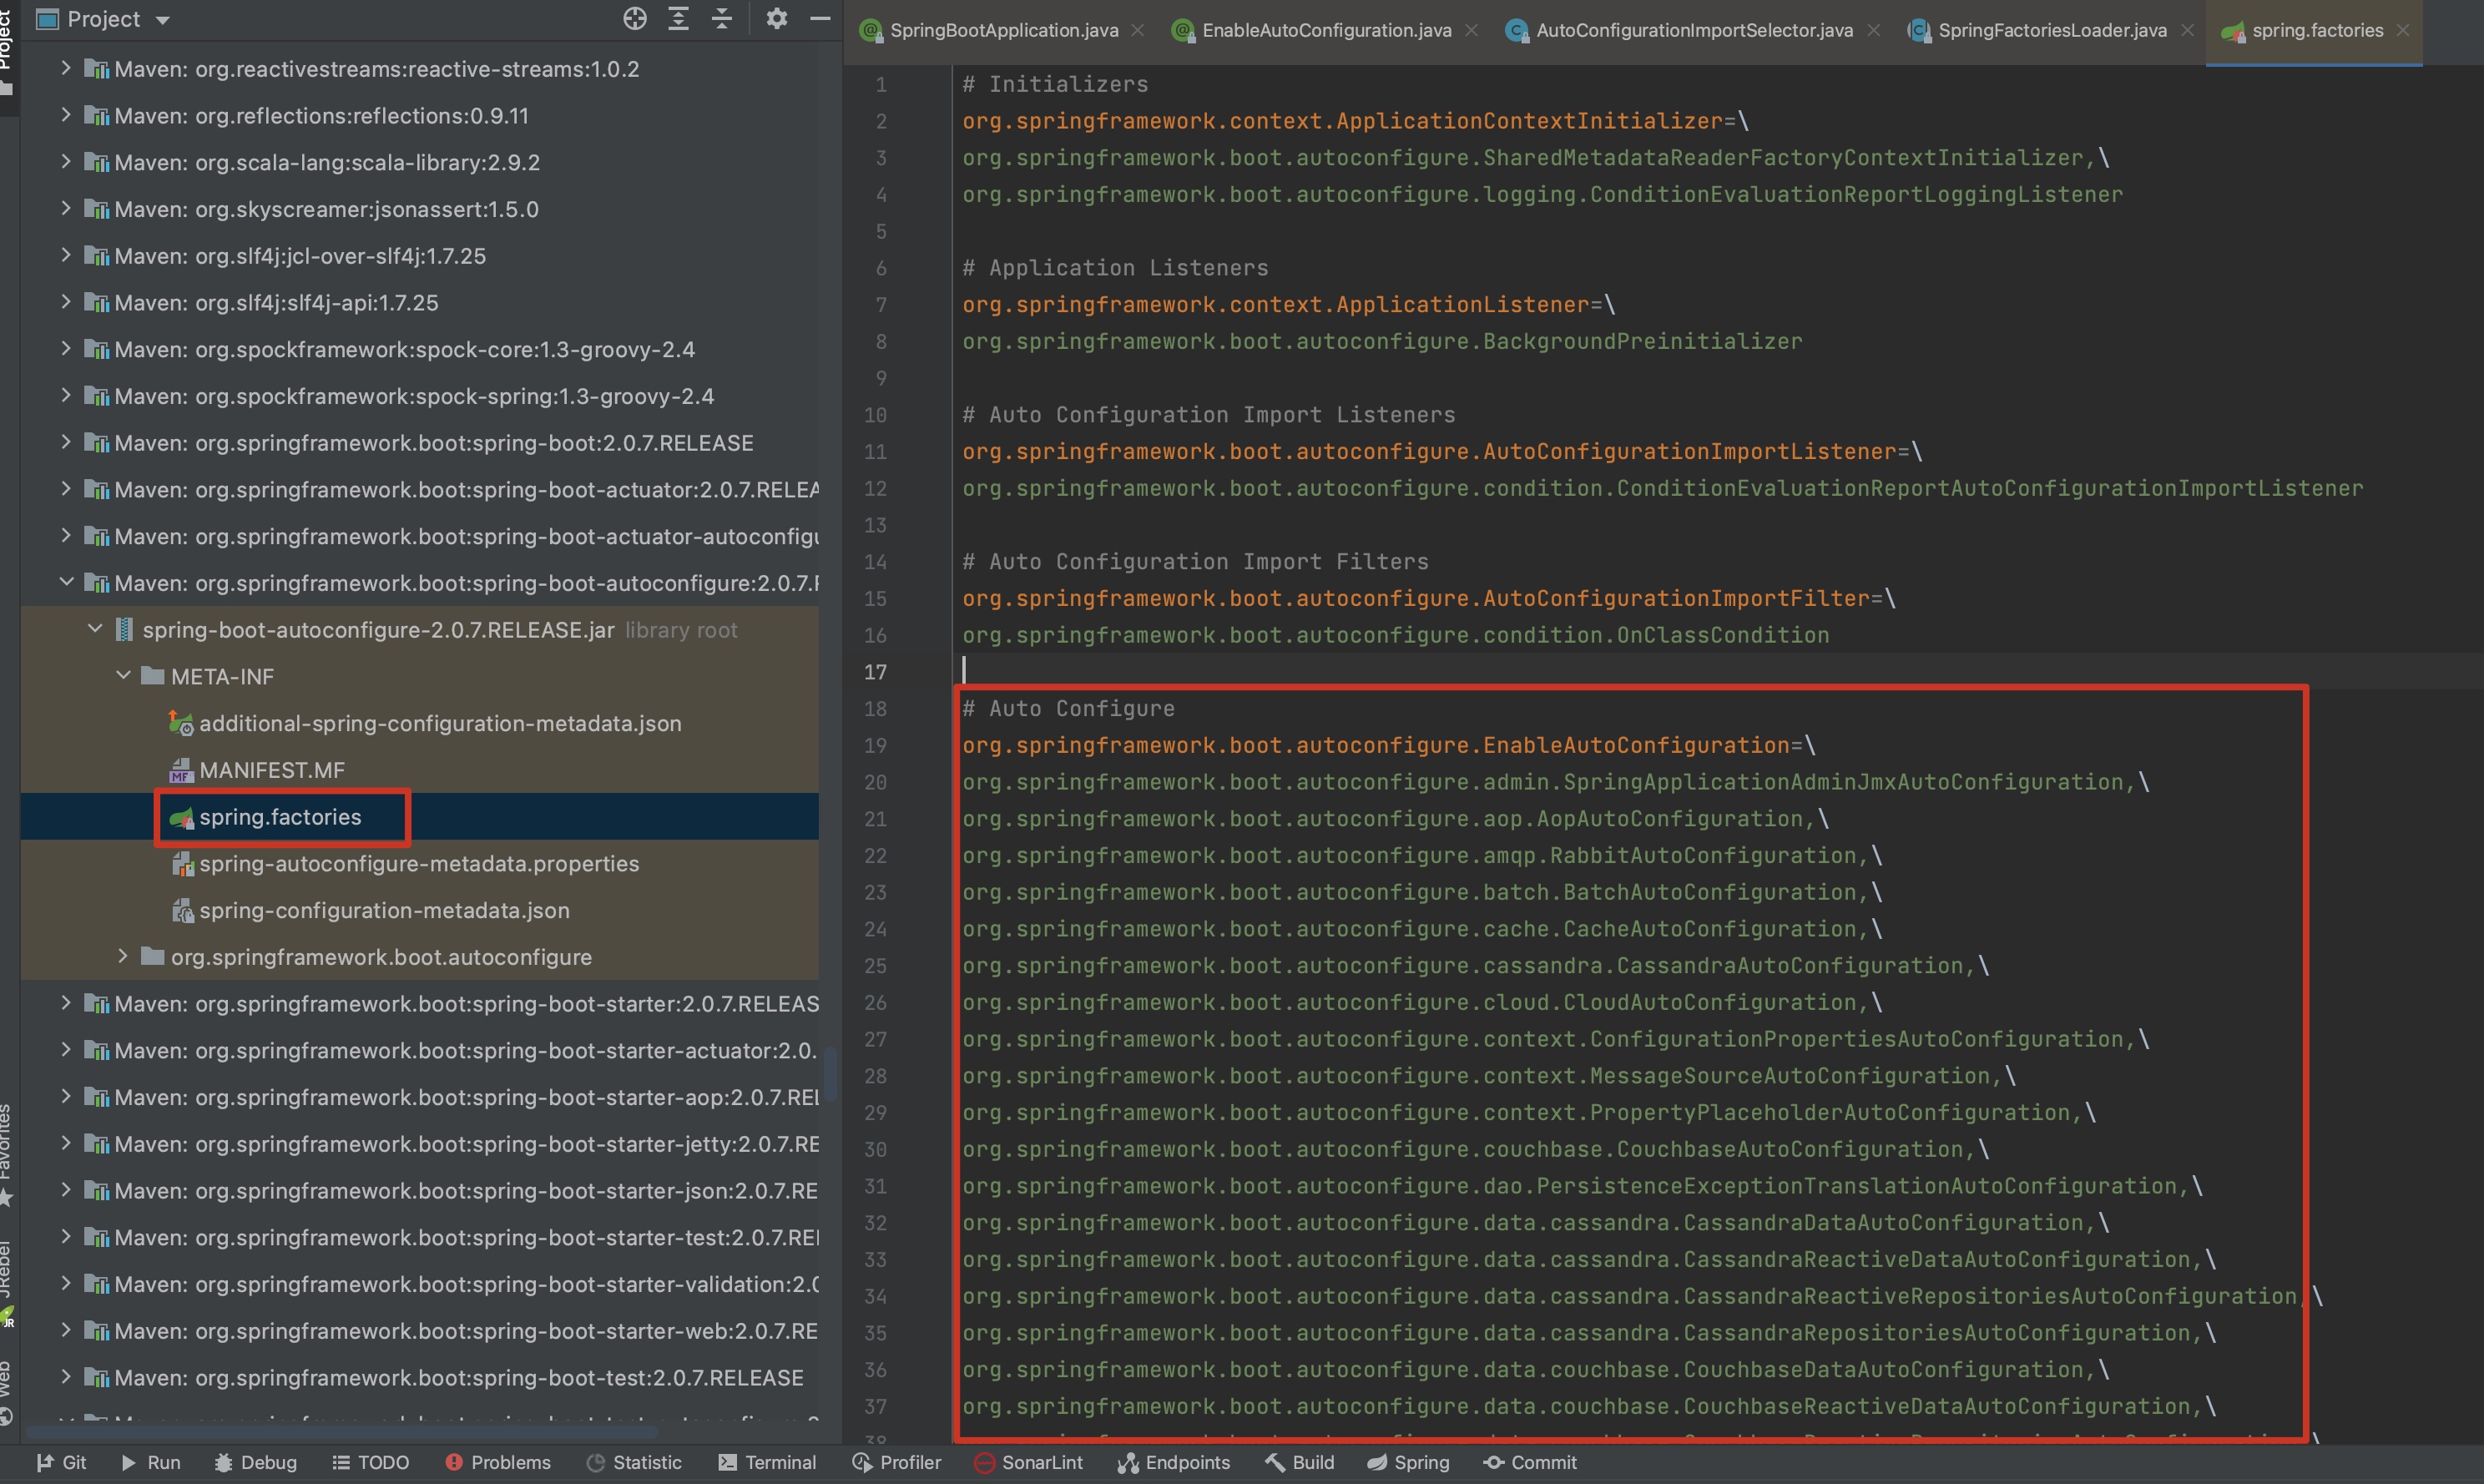The image size is (2484, 1484).
Task: Click the Collapse All icon in Project panel
Action: click(722, 18)
